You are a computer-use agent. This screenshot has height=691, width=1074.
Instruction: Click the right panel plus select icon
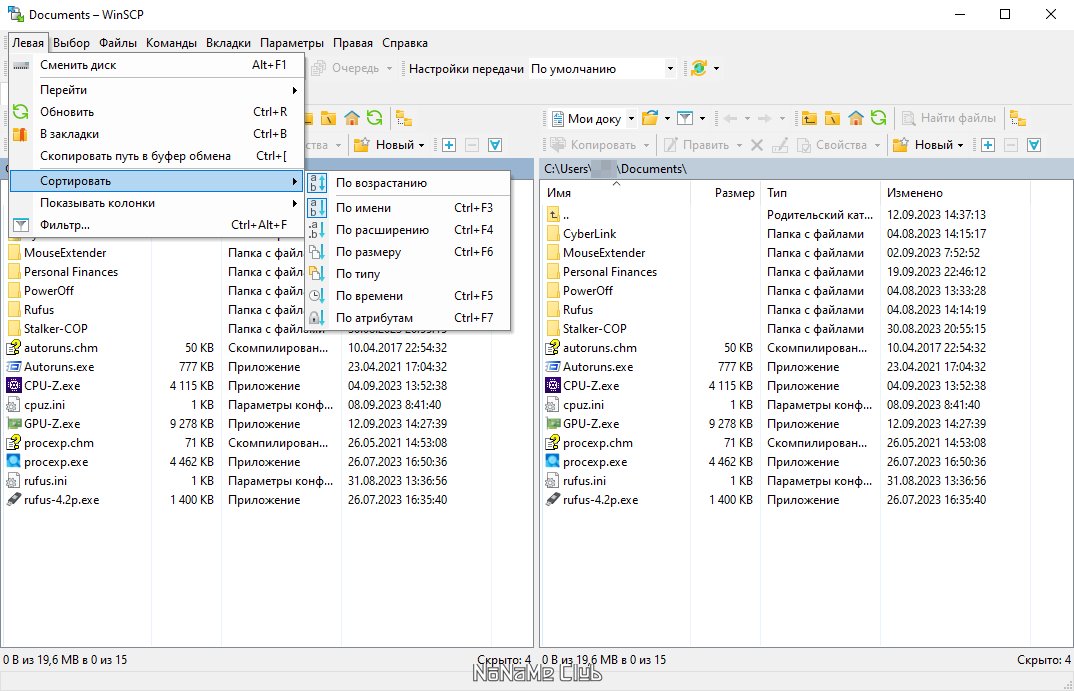pos(988,145)
